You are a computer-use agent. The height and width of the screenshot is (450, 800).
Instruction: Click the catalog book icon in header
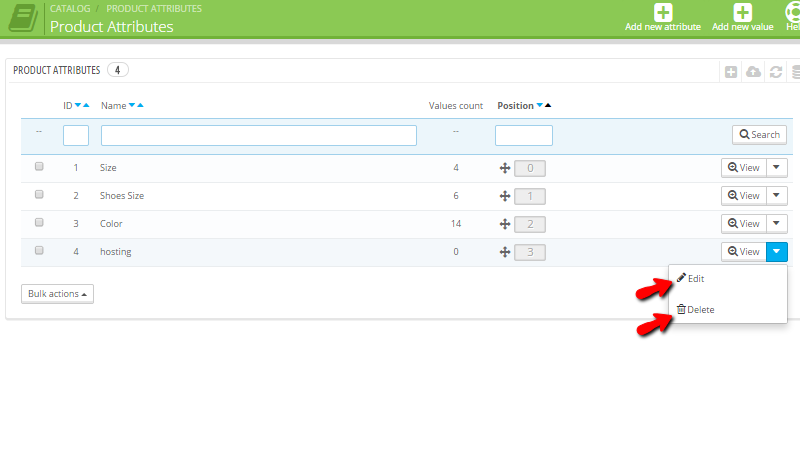click(x=23, y=18)
